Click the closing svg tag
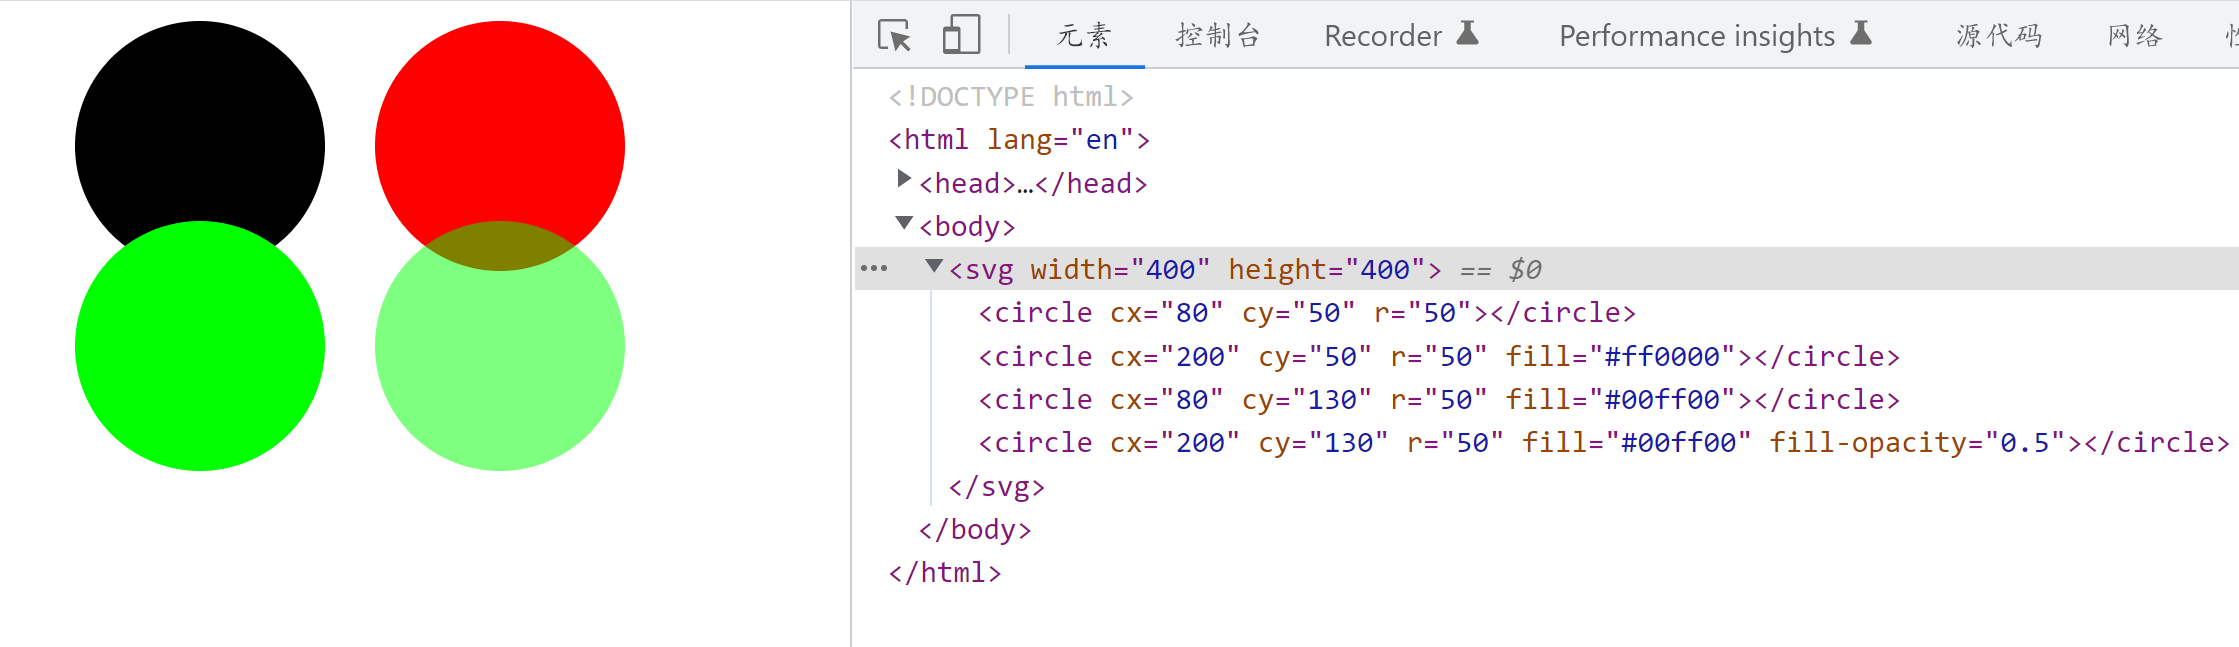The height and width of the screenshot is (647, 2239). pos(997,487)
